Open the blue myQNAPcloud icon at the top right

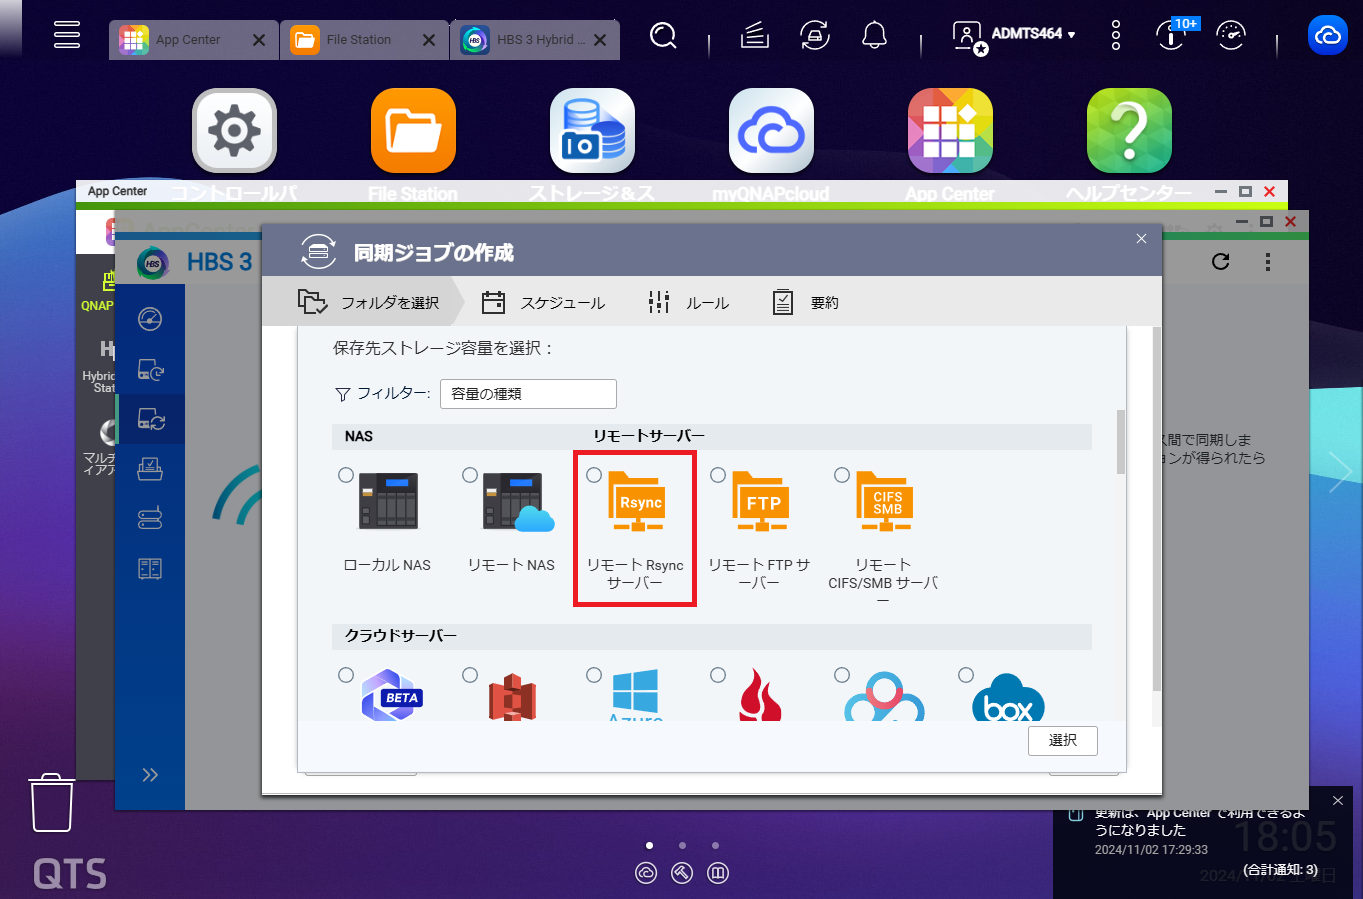(1328, 36)
